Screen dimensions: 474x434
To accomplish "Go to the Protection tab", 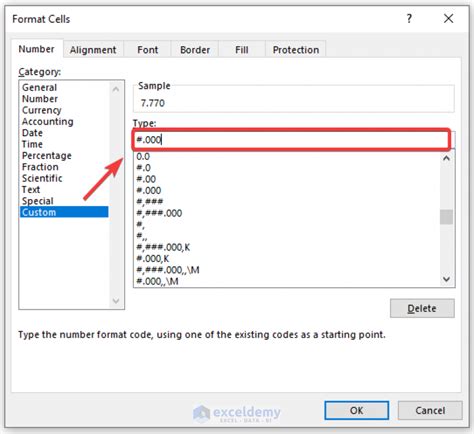I will click(x=296, y=50).
